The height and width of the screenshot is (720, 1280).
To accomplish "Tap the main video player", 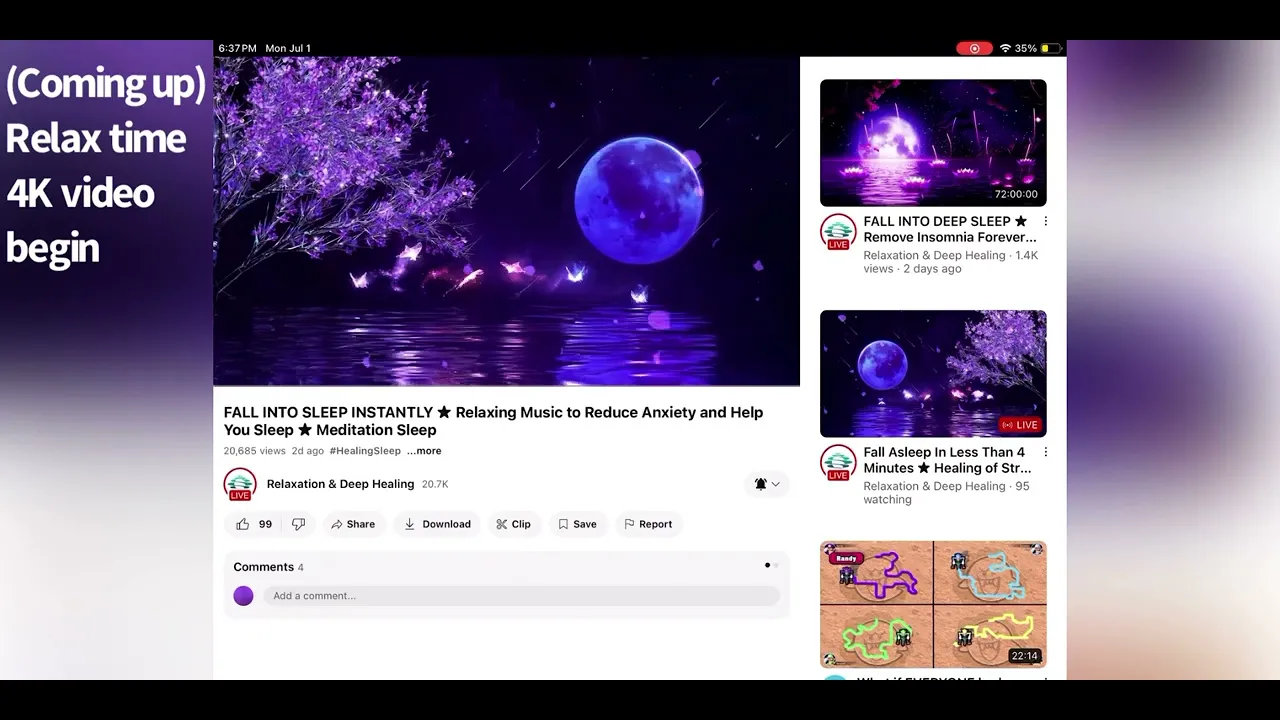I will coord(506,221).
